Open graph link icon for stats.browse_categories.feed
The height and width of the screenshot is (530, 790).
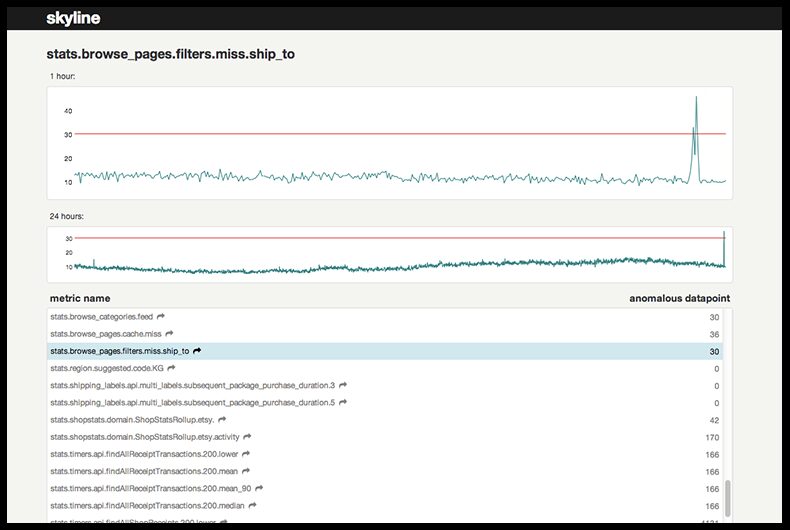pos(161,316)
